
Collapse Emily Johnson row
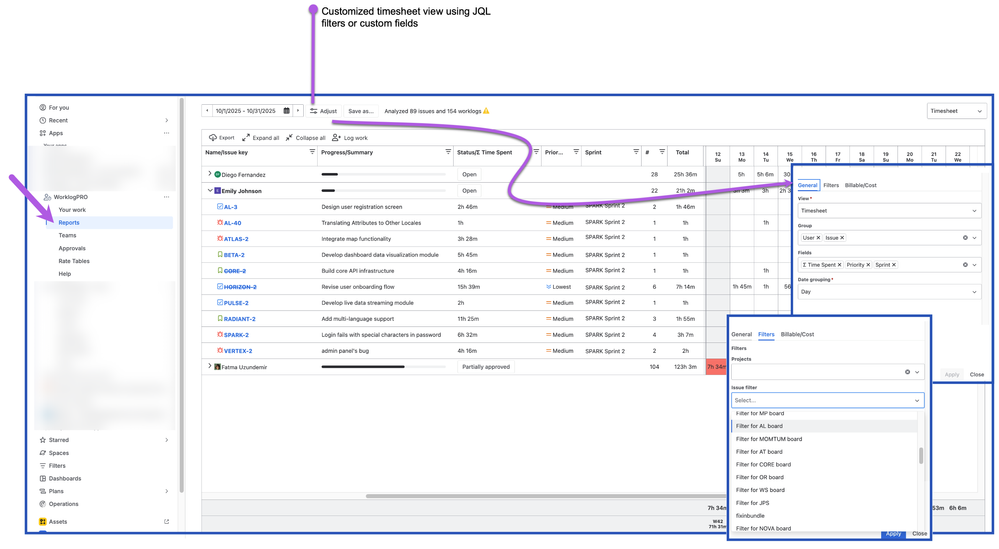coord(210,190)
